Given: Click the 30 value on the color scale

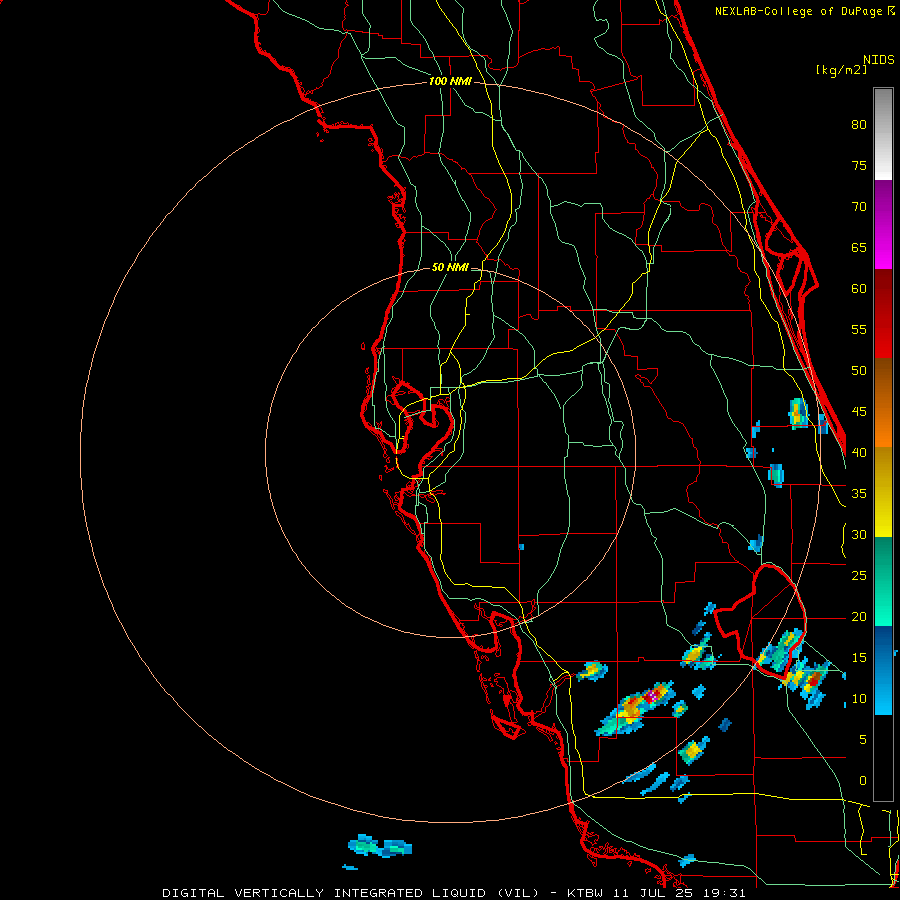Looking at the screenshot, I should coord(859,534).
